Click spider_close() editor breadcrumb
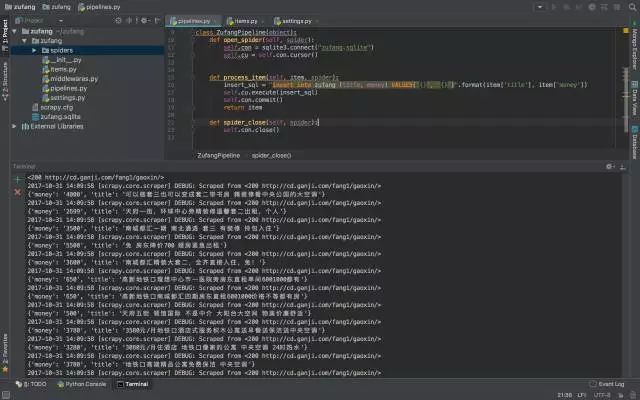640x400 pixels. pyautogui.click(x=271, y=156)
